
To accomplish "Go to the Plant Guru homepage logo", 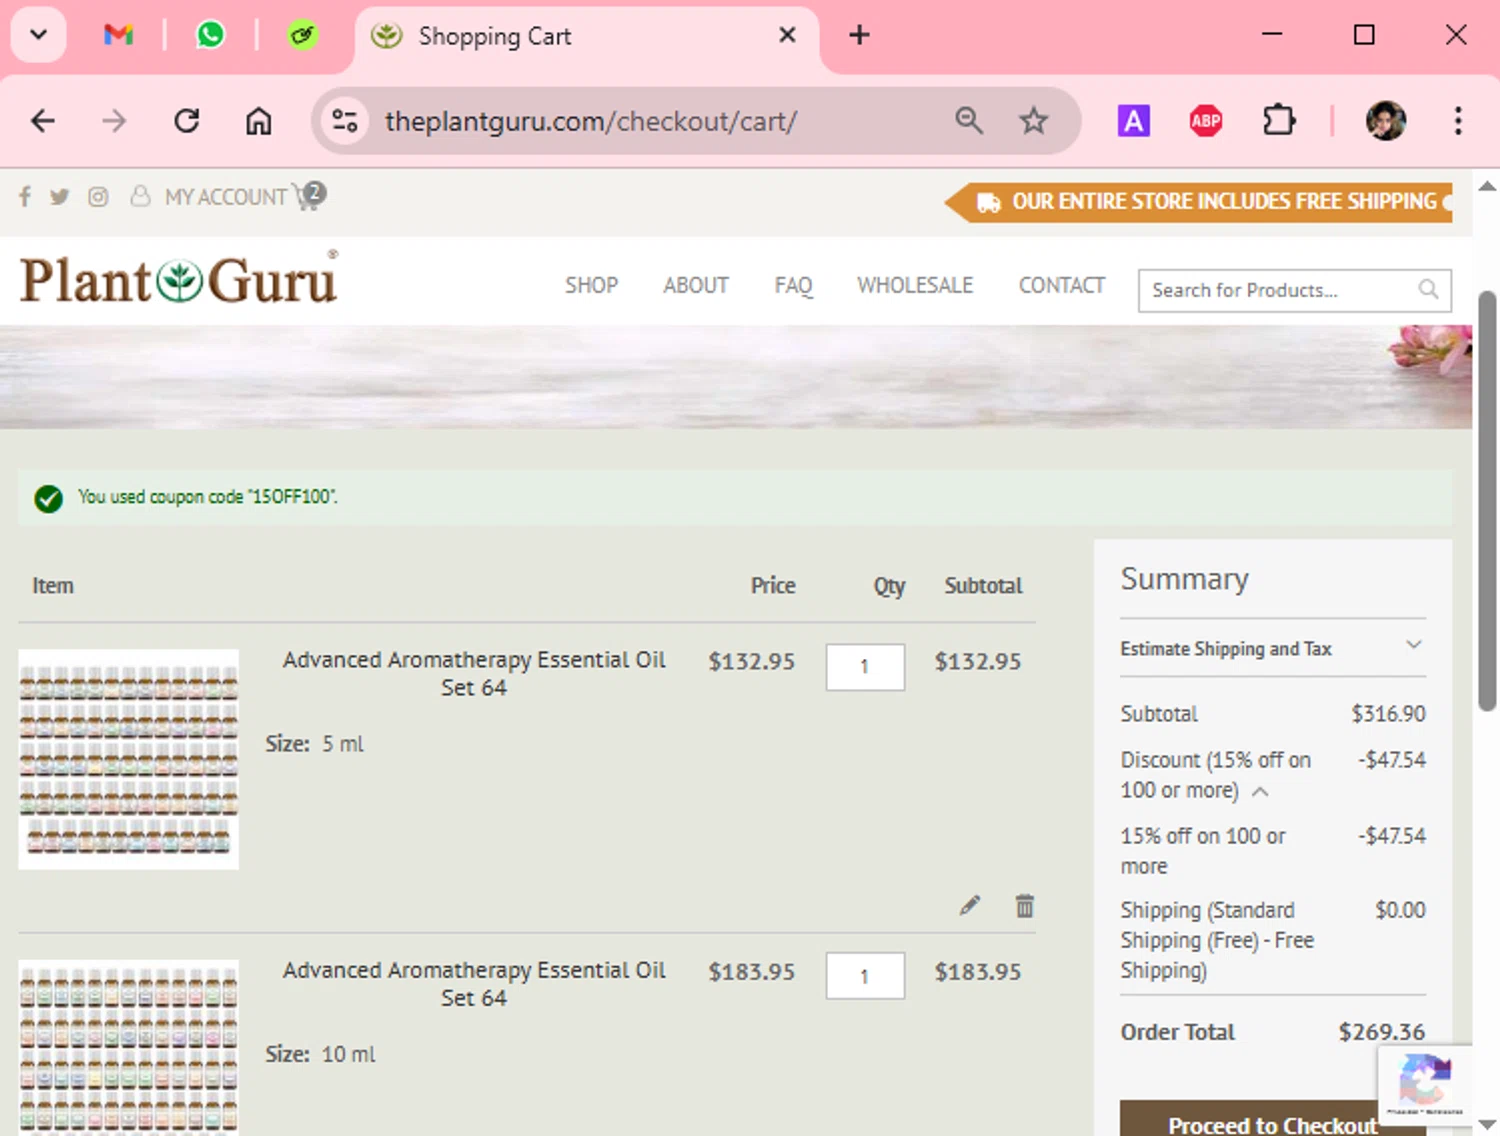I will click(179, 279).
